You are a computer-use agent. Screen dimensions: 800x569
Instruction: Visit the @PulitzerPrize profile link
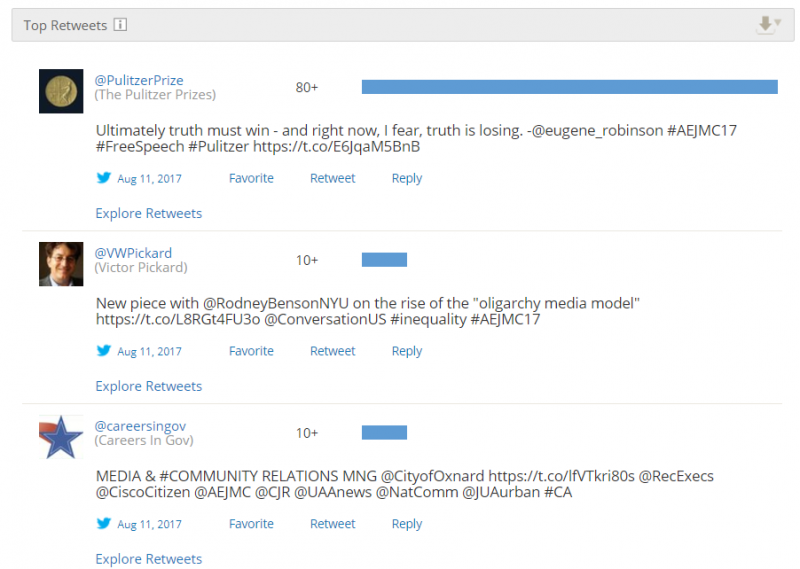(139, 80)
